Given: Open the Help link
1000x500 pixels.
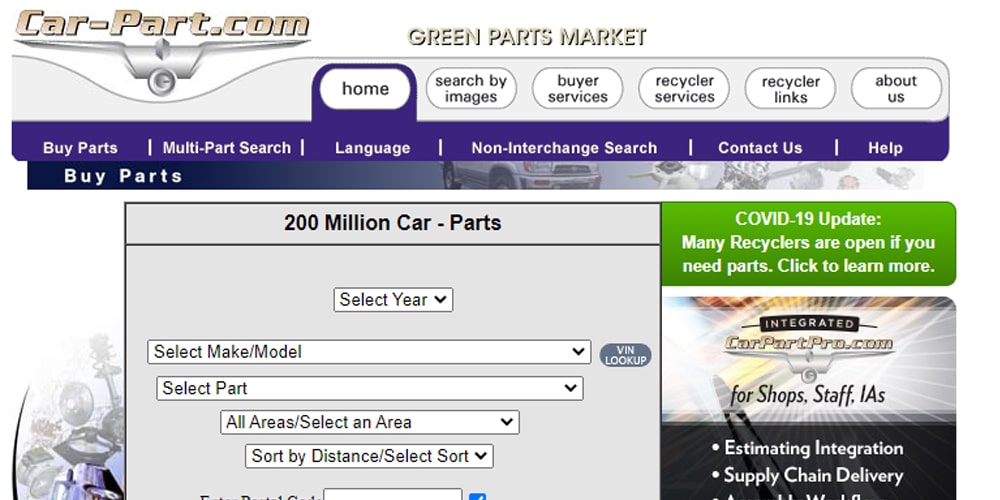Looking at the screenshot, I should [885, 148].
